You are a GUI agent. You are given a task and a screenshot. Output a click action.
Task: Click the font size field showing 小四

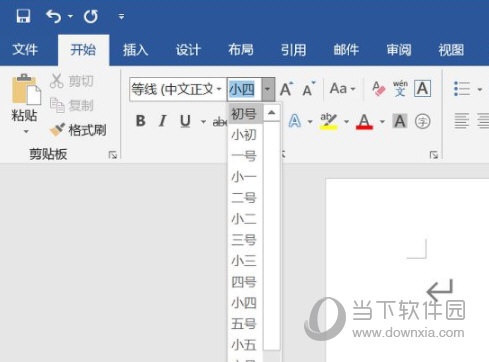pos(244,89)
